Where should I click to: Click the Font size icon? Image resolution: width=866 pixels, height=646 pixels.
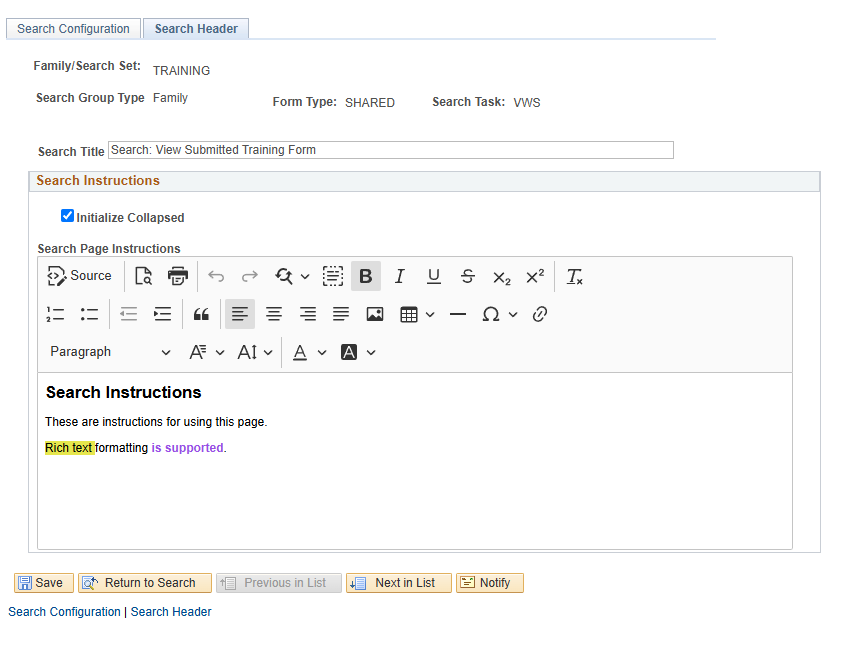pyautogui.click(x=247, y=352)
